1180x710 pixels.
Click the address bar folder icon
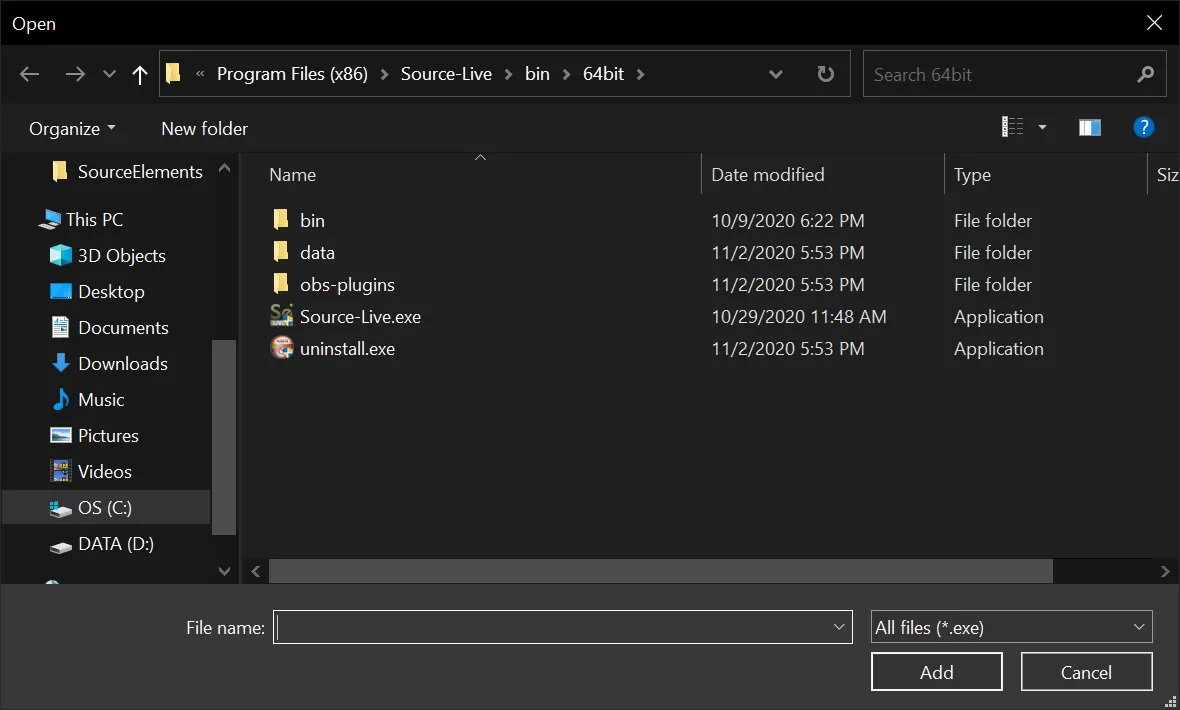point(173,73)
